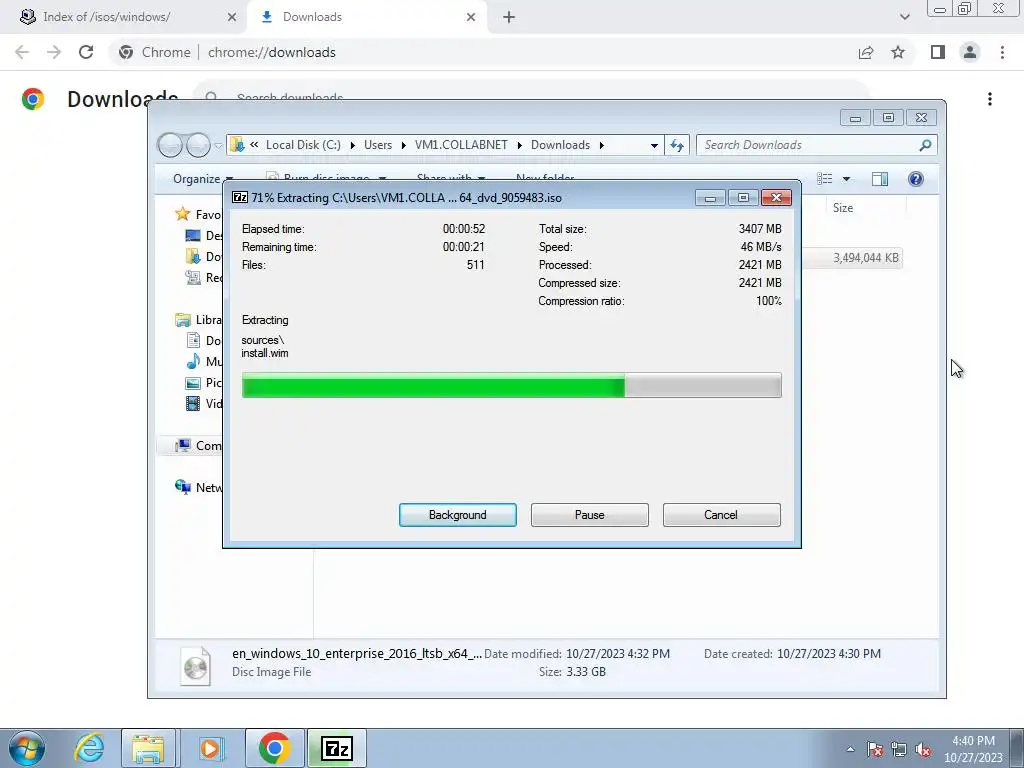Click the extraction progress bar
Image resolution: width=1024 pixels, height=768 pixels.
pyautogui.click(x=511, y=385)
